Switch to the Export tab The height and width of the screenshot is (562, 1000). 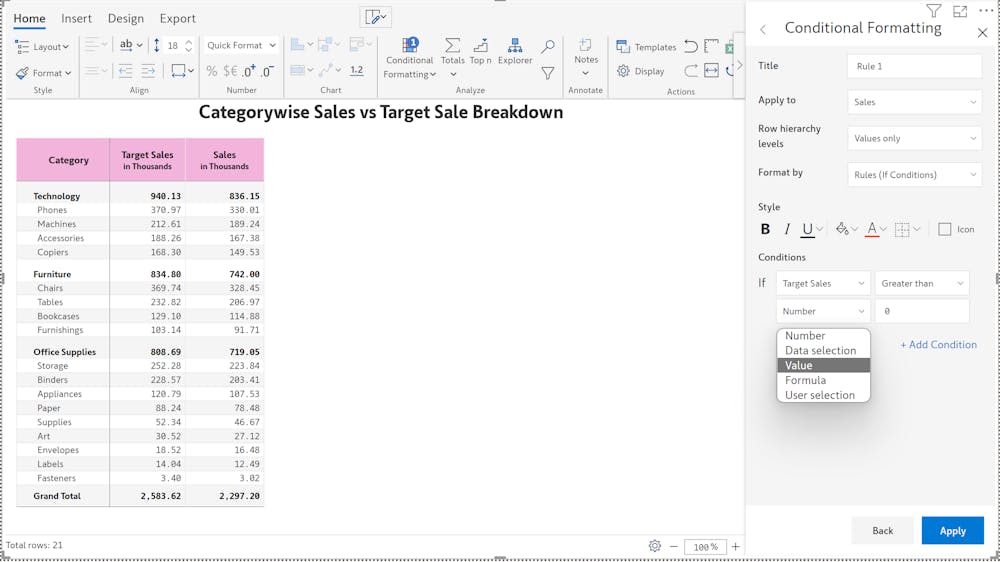[177, 18]
